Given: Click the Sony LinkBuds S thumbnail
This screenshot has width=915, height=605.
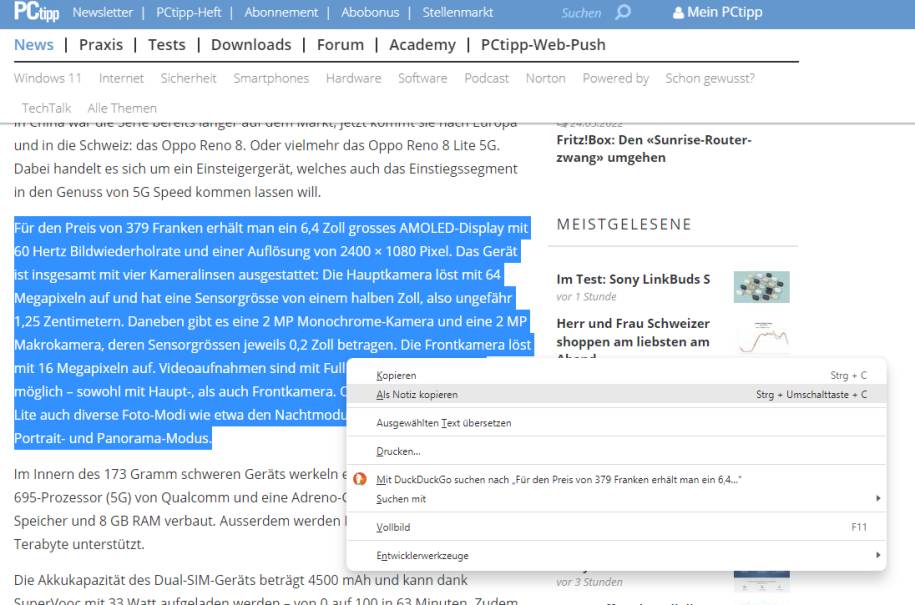Looking at the screenshot, I should coord(762,287).
